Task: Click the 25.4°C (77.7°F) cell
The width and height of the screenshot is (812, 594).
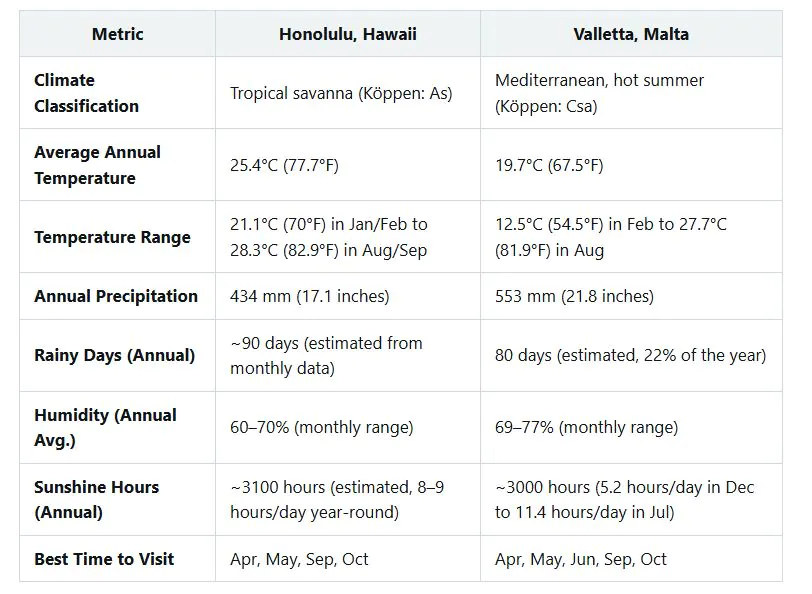Action: click(285, 165)
